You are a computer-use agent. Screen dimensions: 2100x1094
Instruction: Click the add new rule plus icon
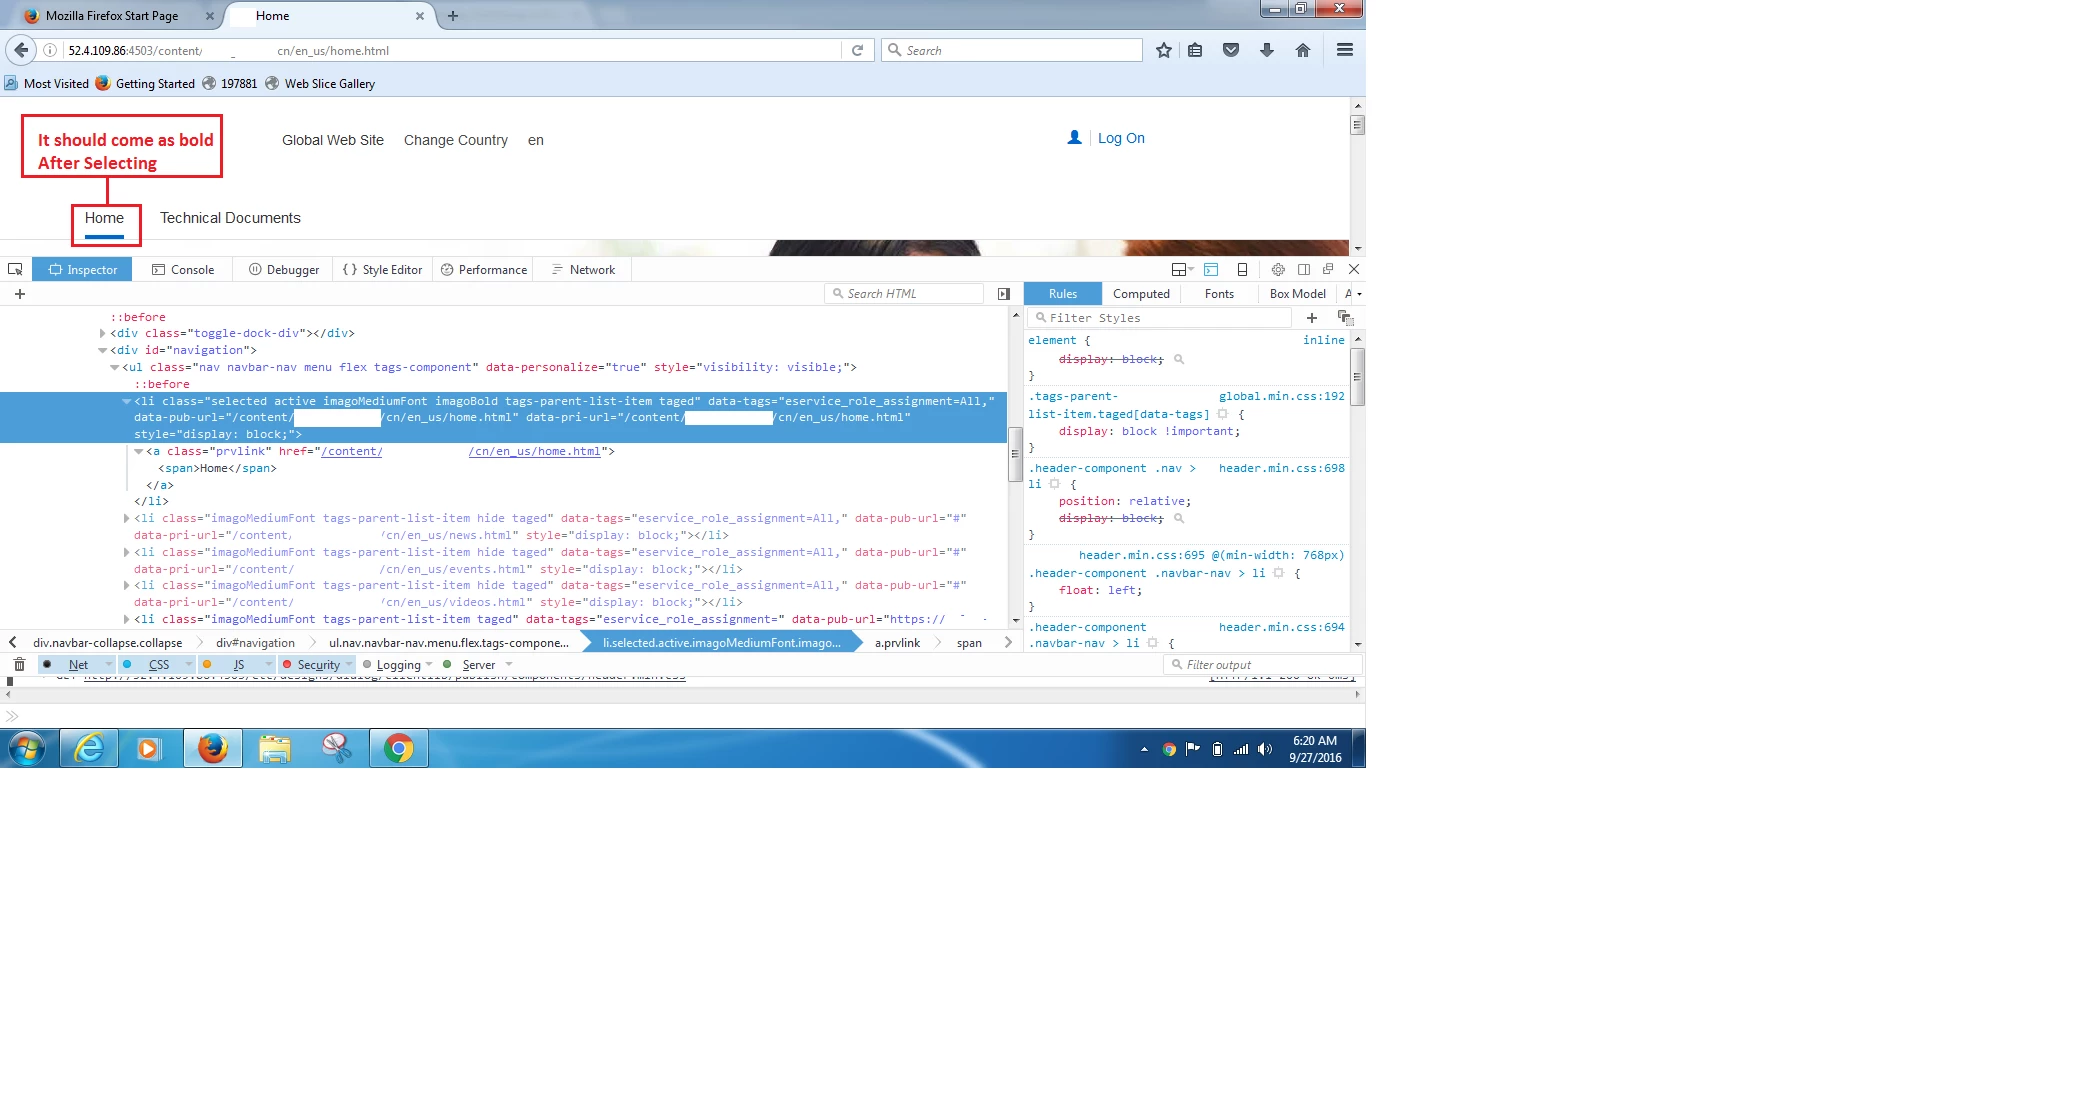click(1311, 318)
